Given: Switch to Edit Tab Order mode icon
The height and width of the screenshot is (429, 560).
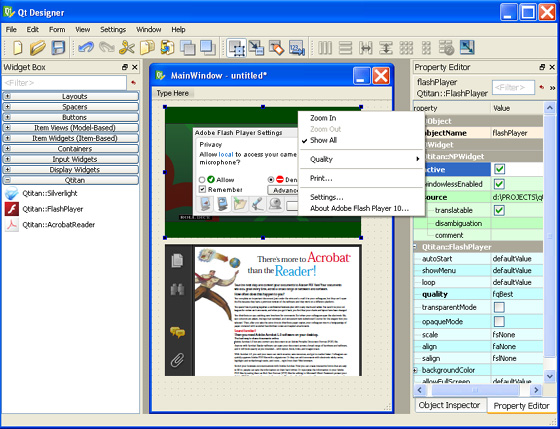Looking at the screenshot, I should point(297,48).
